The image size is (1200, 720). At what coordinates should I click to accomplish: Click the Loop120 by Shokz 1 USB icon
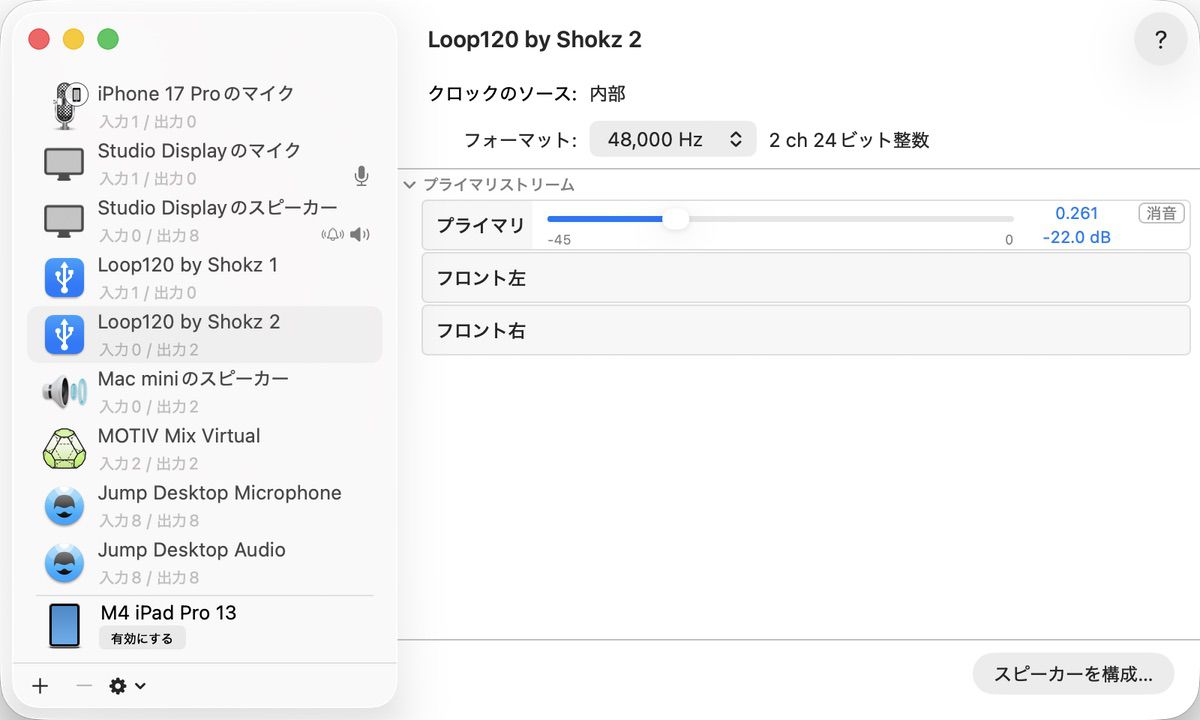[64, 277]
